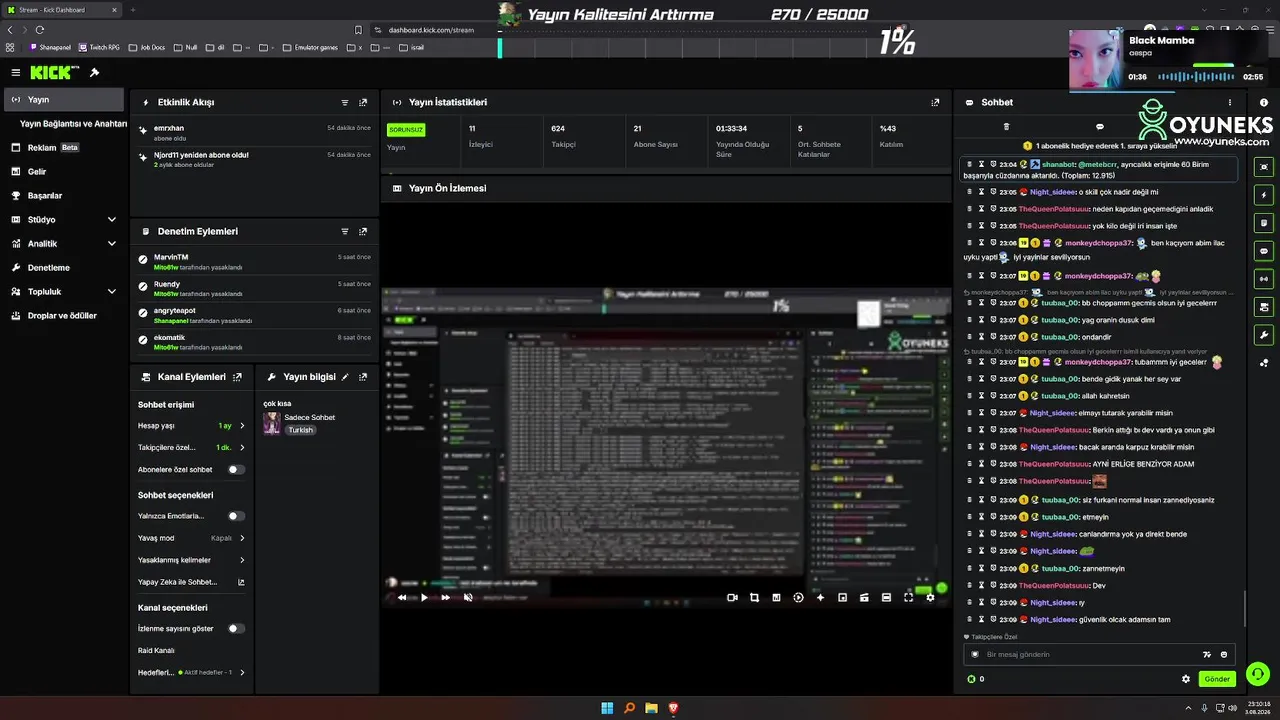
Task: Toggle Abonelere özel sohbet switch
Action: coord(235,469)
